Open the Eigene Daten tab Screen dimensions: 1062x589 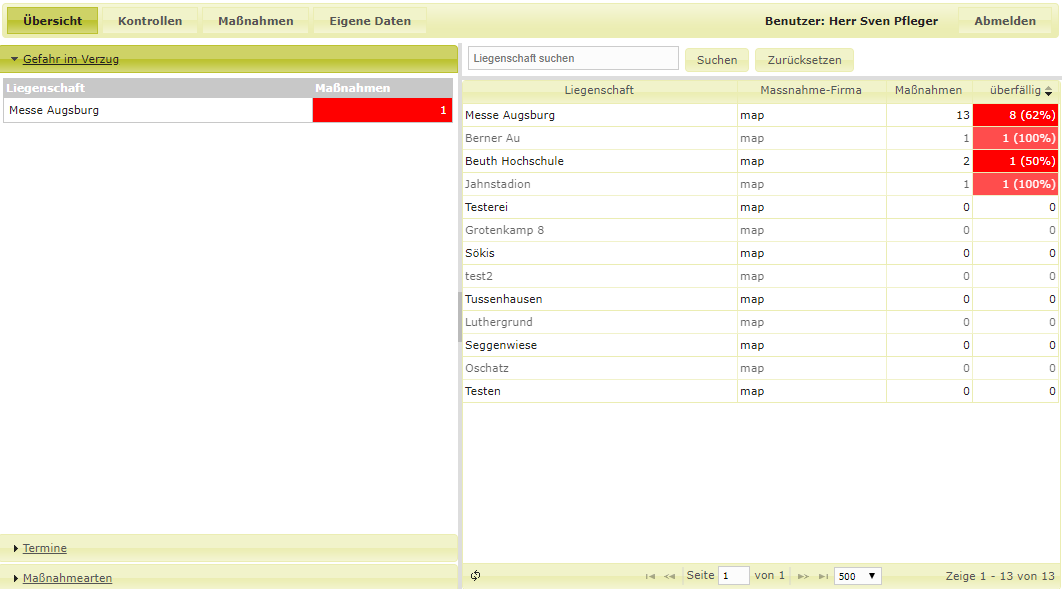(370, 21)
